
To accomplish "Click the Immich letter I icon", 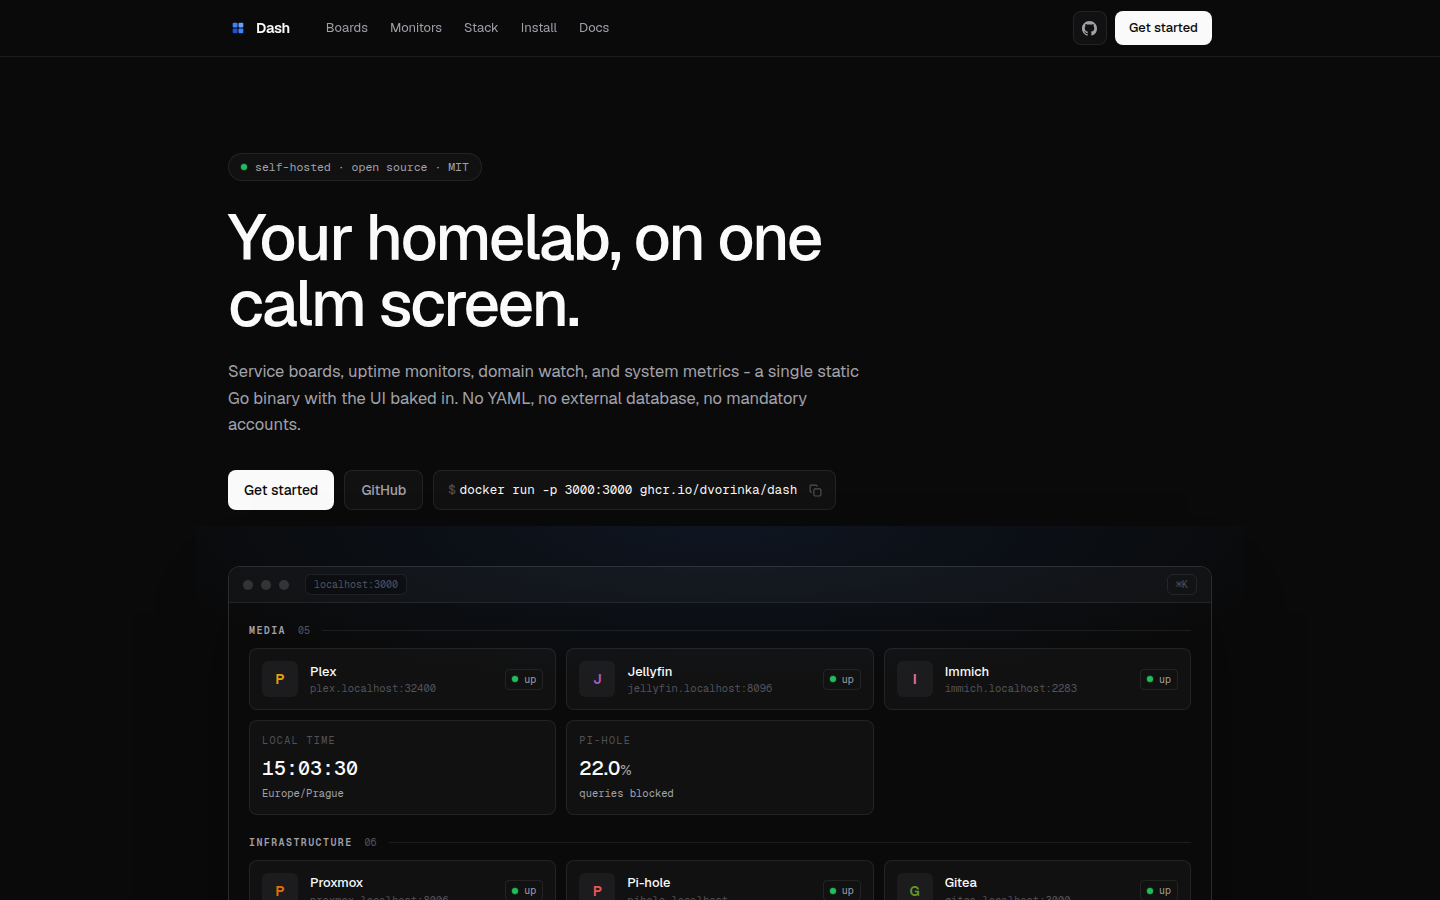I will [915, 679].
